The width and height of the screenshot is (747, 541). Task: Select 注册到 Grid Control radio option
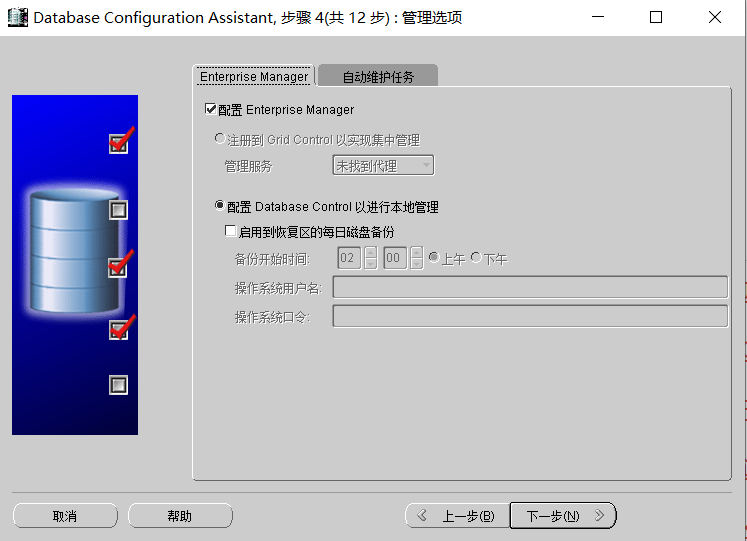(220, 139)
